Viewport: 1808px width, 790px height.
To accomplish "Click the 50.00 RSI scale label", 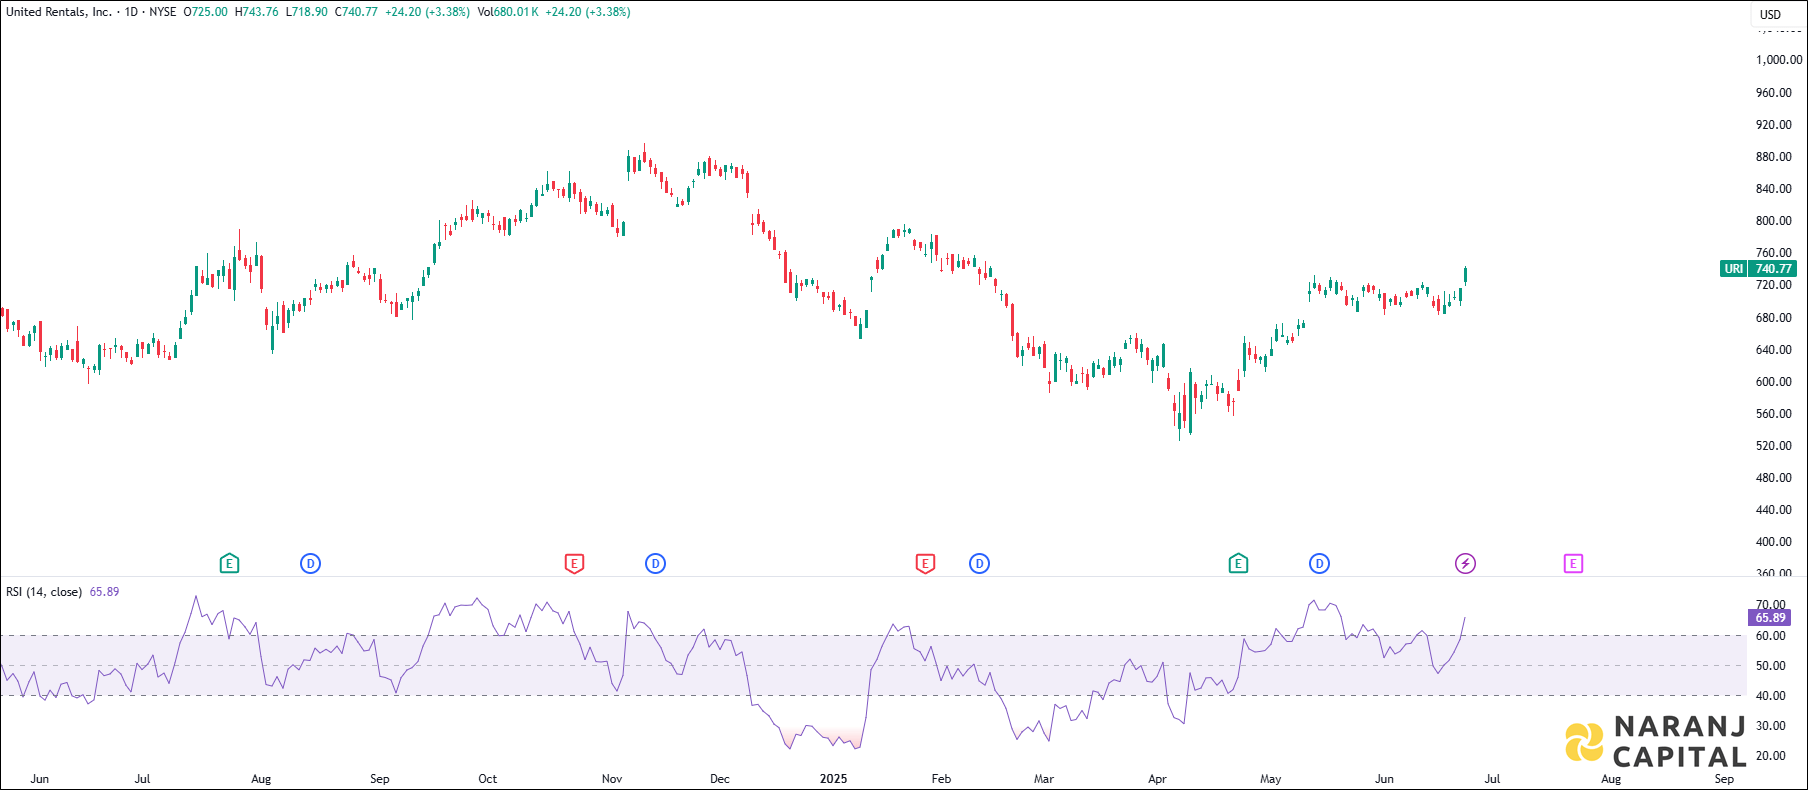I will click(x=1771, y=666).
